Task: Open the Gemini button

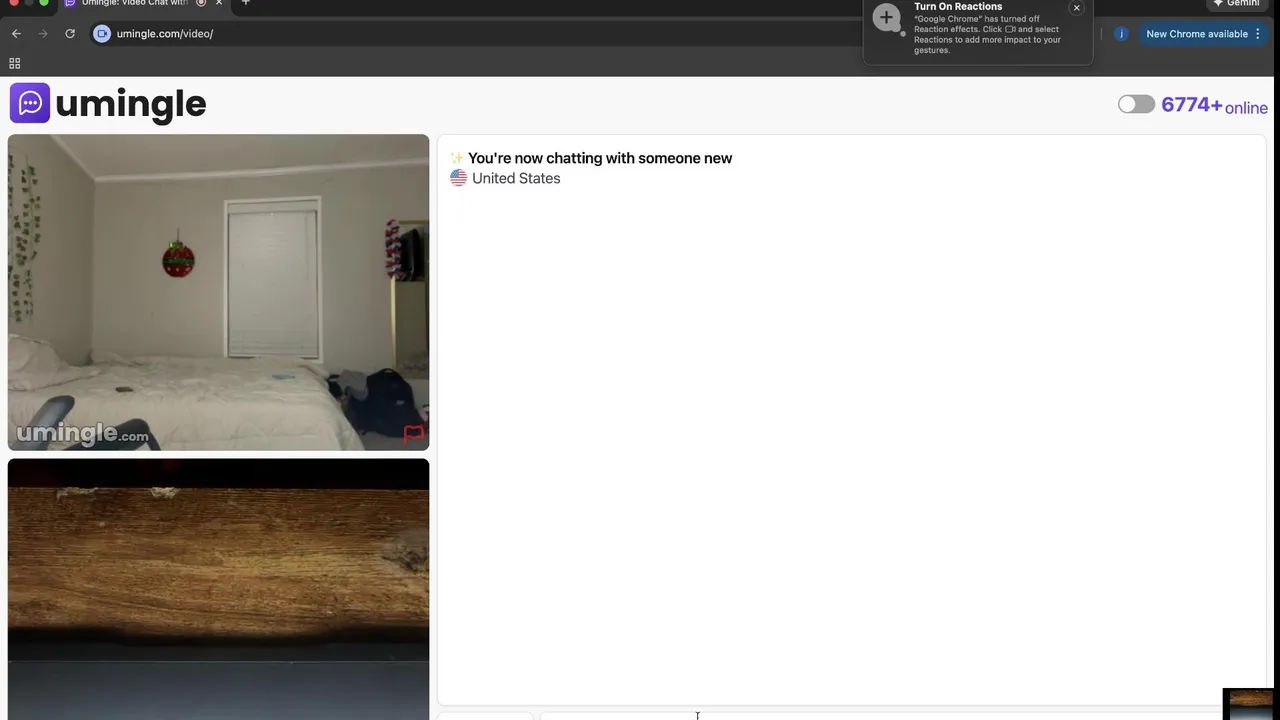Action: pyautogui.click(x=1236, y=3)
